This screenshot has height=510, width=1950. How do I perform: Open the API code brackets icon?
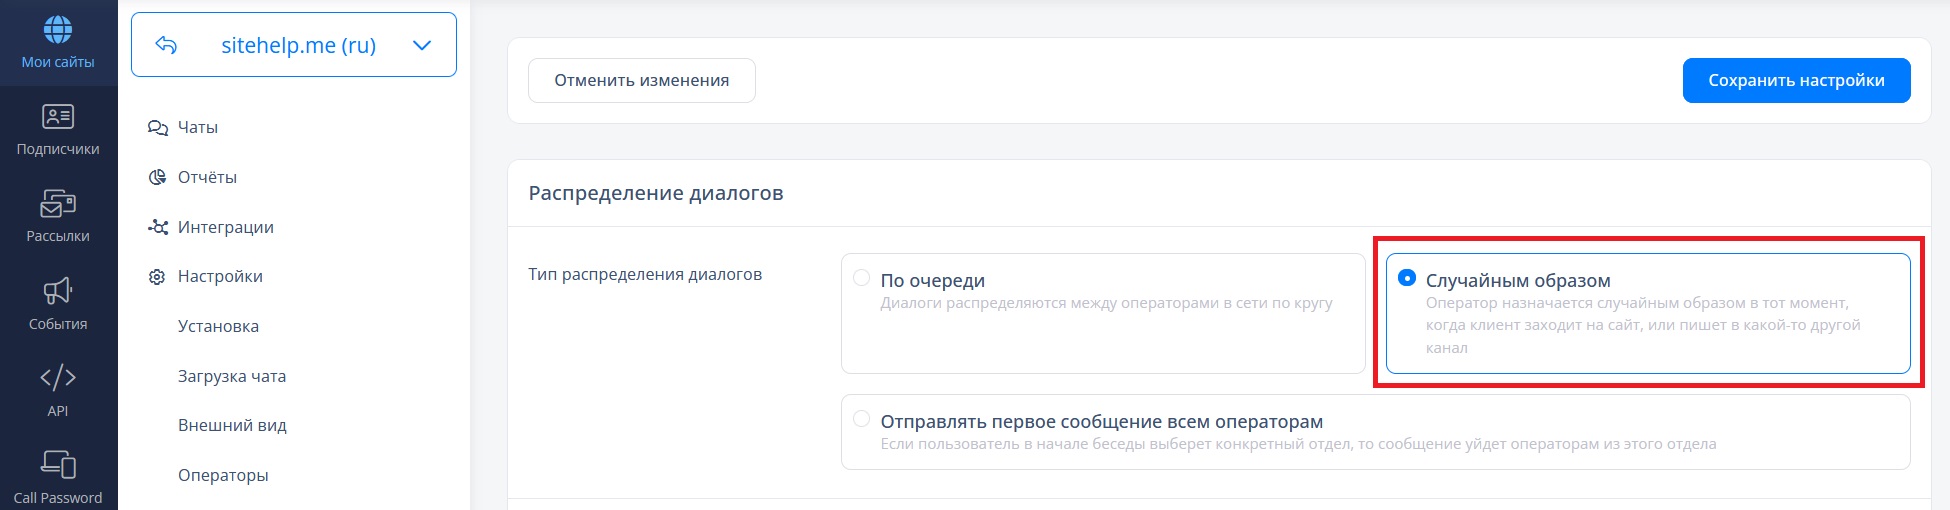tap(58, 378)
